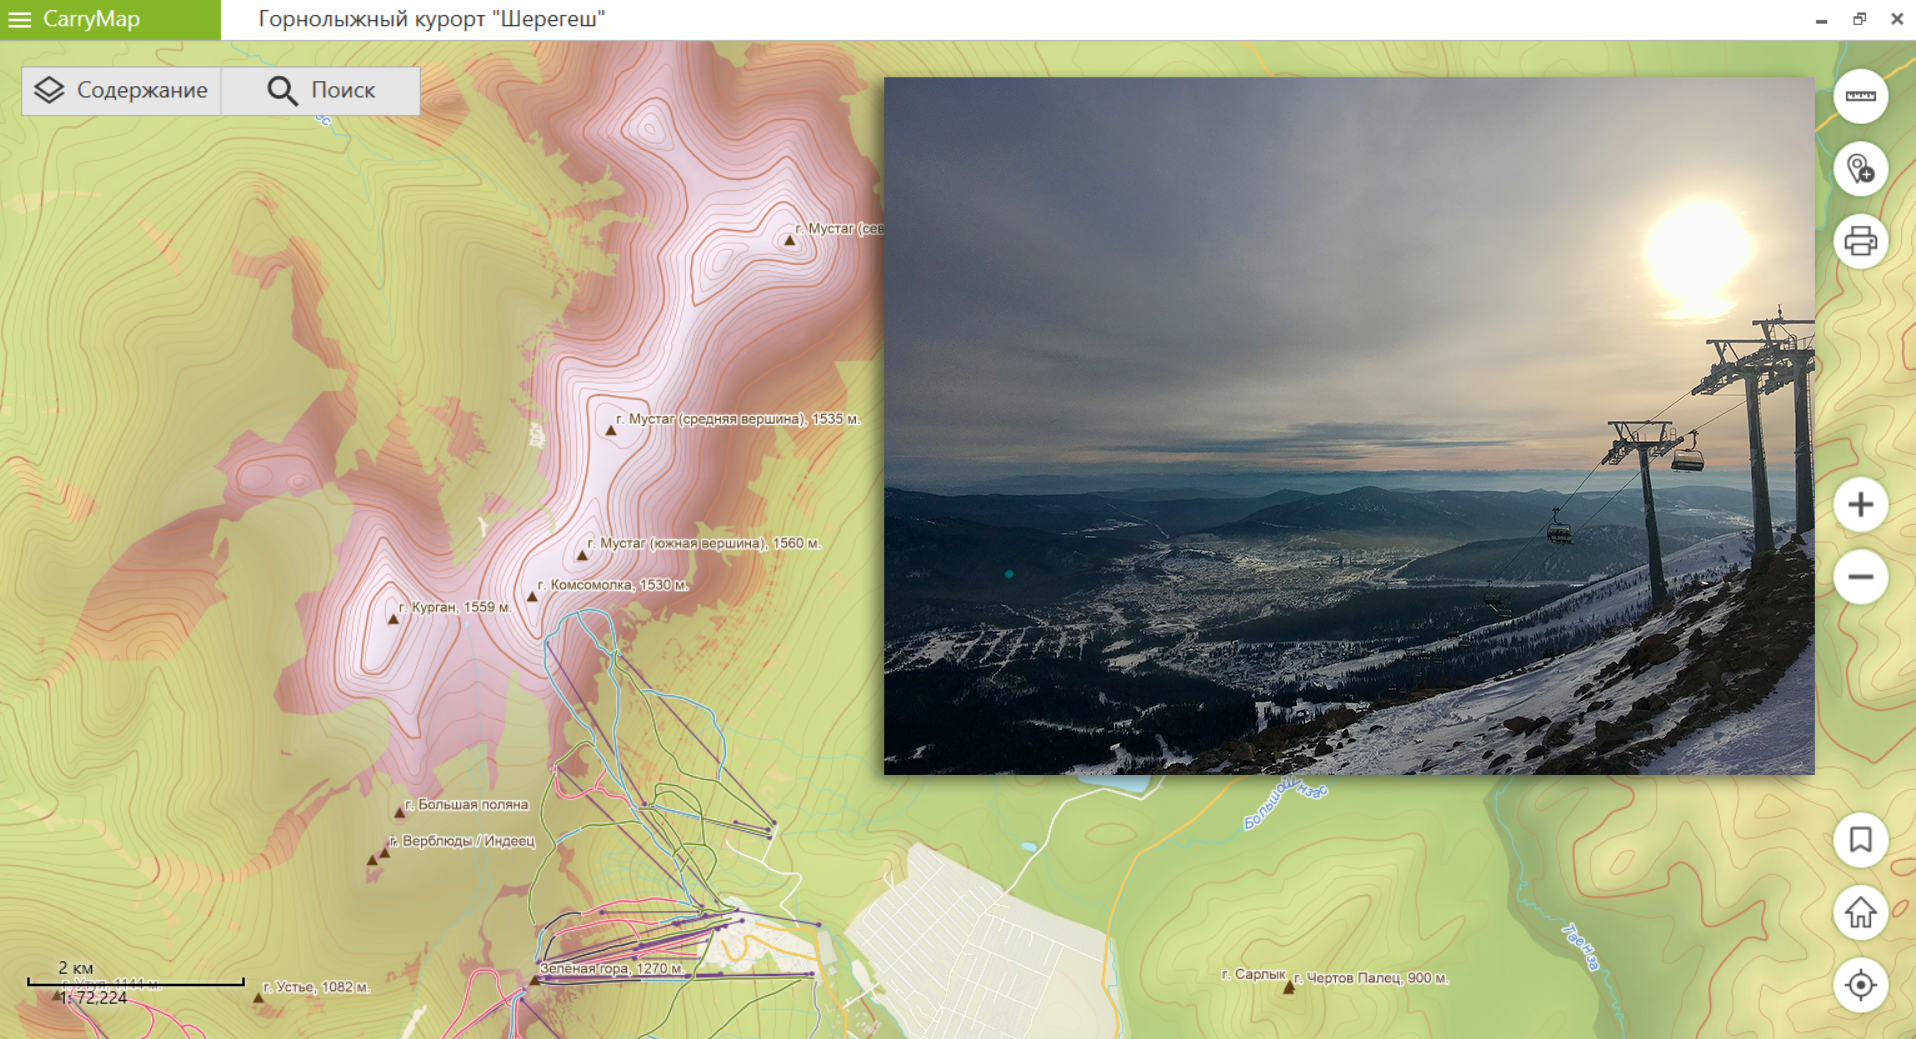Click the photo of the chairlift view

pyautogui.click(x=1348, y=426)
